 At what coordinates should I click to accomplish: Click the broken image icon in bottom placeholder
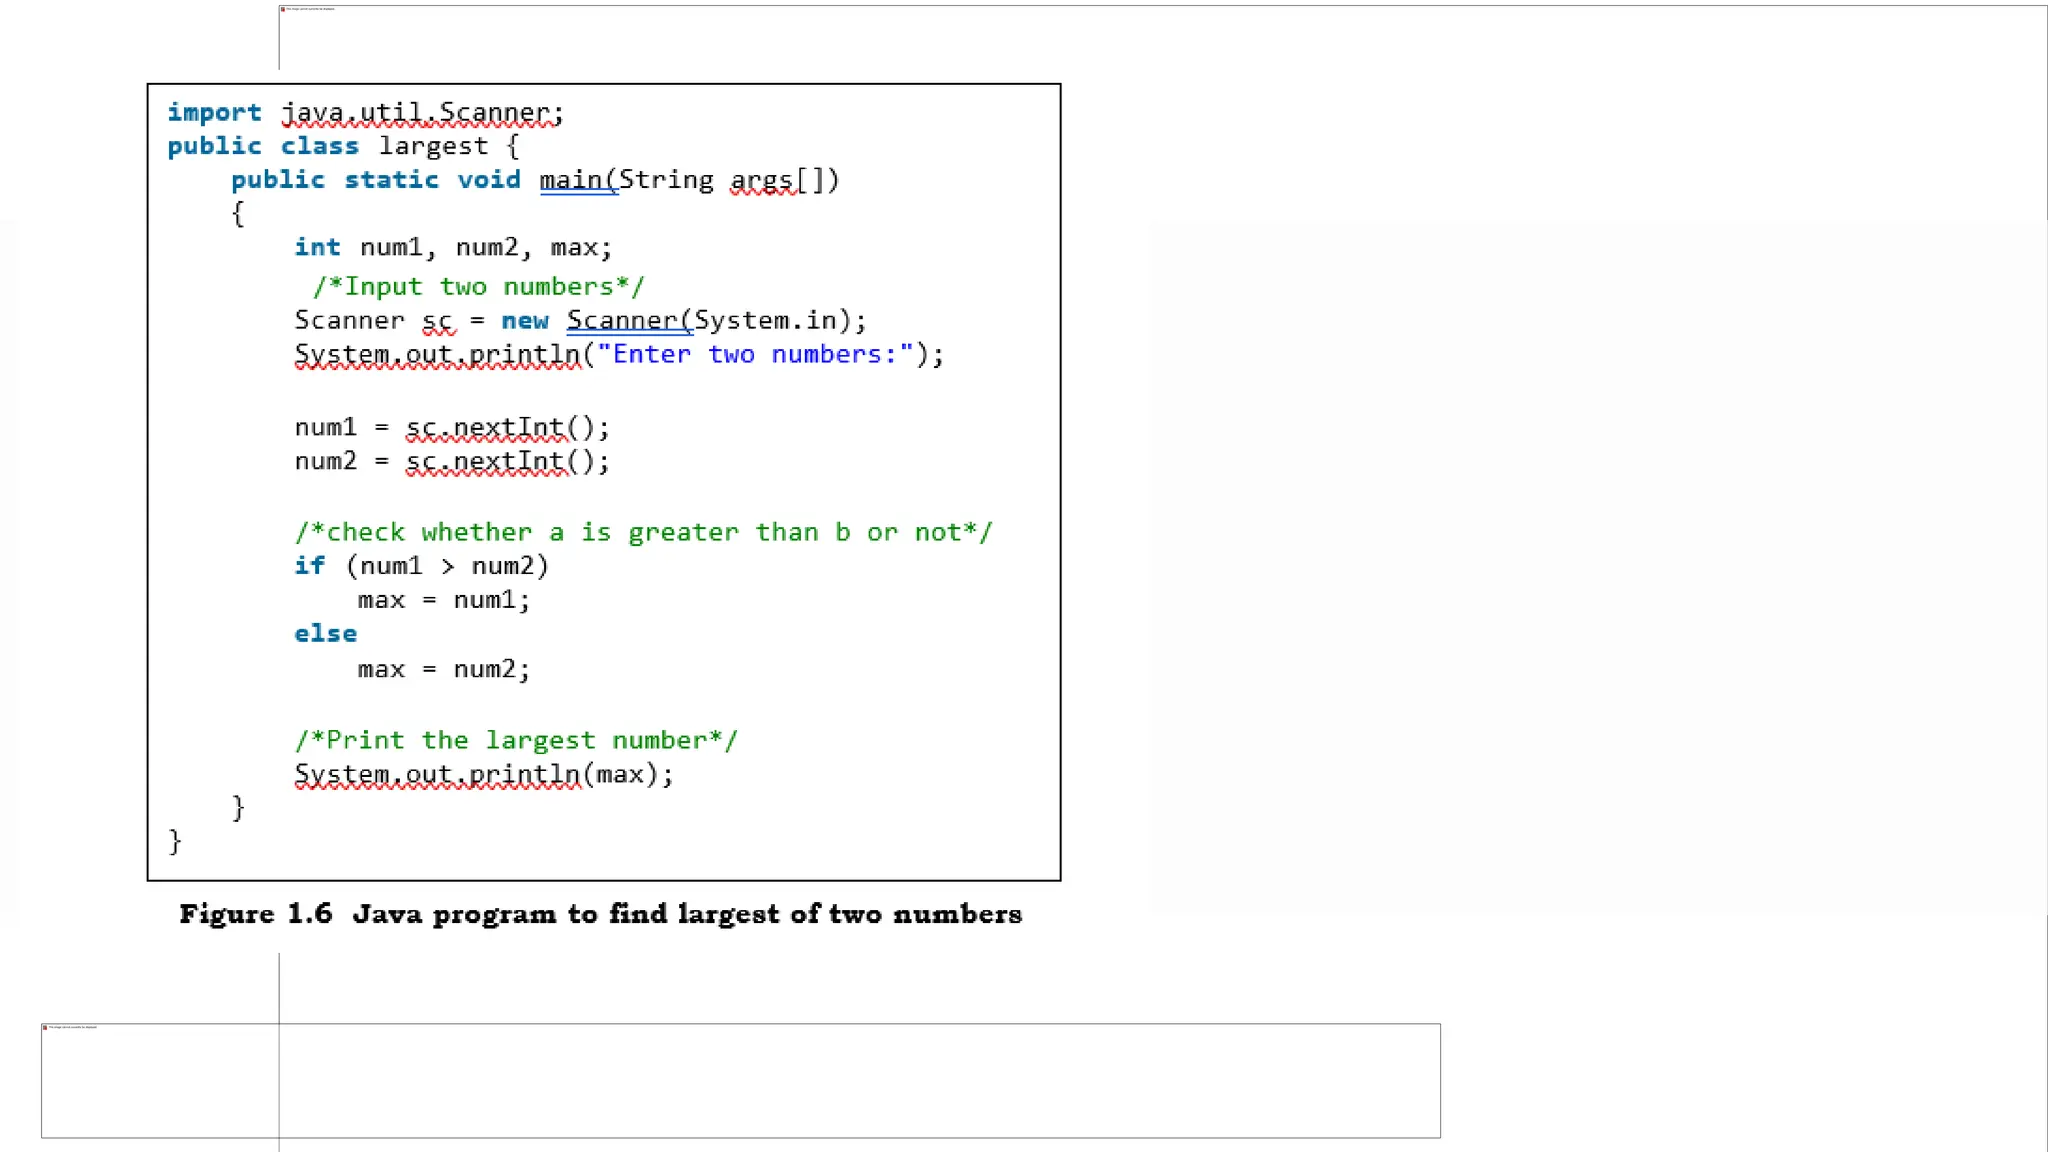[x=45, y=1027]
